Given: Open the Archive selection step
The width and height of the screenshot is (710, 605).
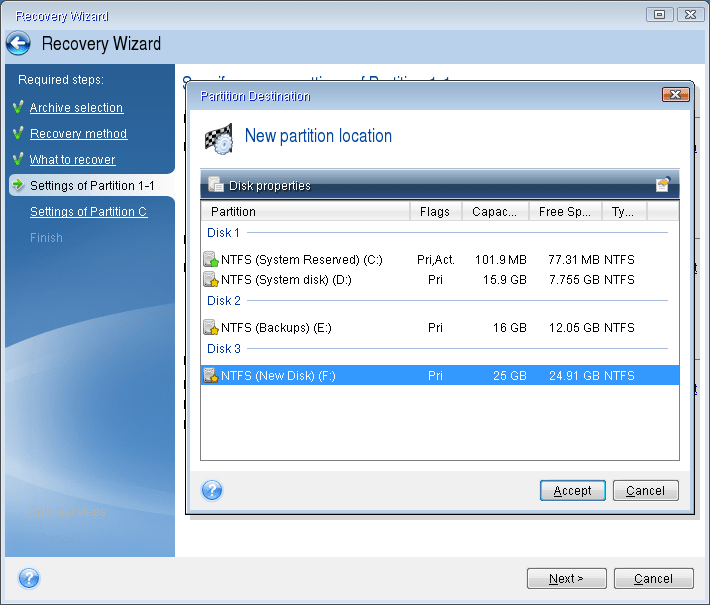Looking at the screenshot, I should [x=76, y=108].
